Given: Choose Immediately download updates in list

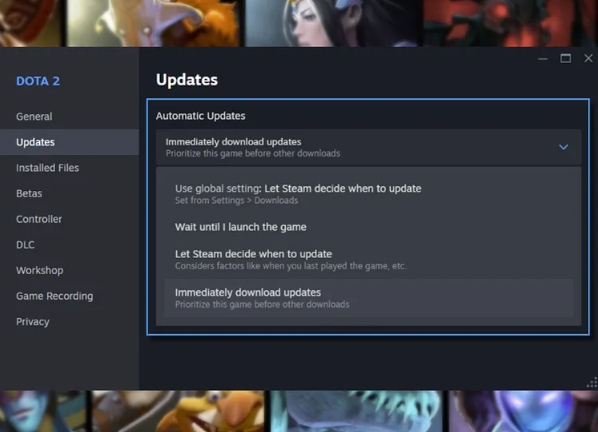Looking at the screenshot, I should (x=368, y=298).
